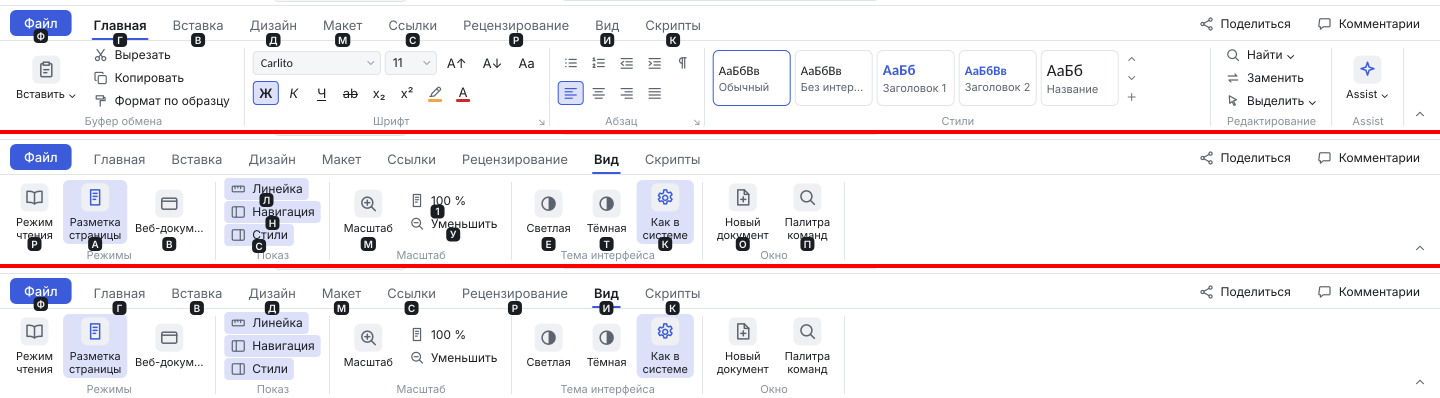Image resolution: width=1440 pixels, height=398 pixels.
Task: Open the Aa change case option
Action: (x=527, y=63)
